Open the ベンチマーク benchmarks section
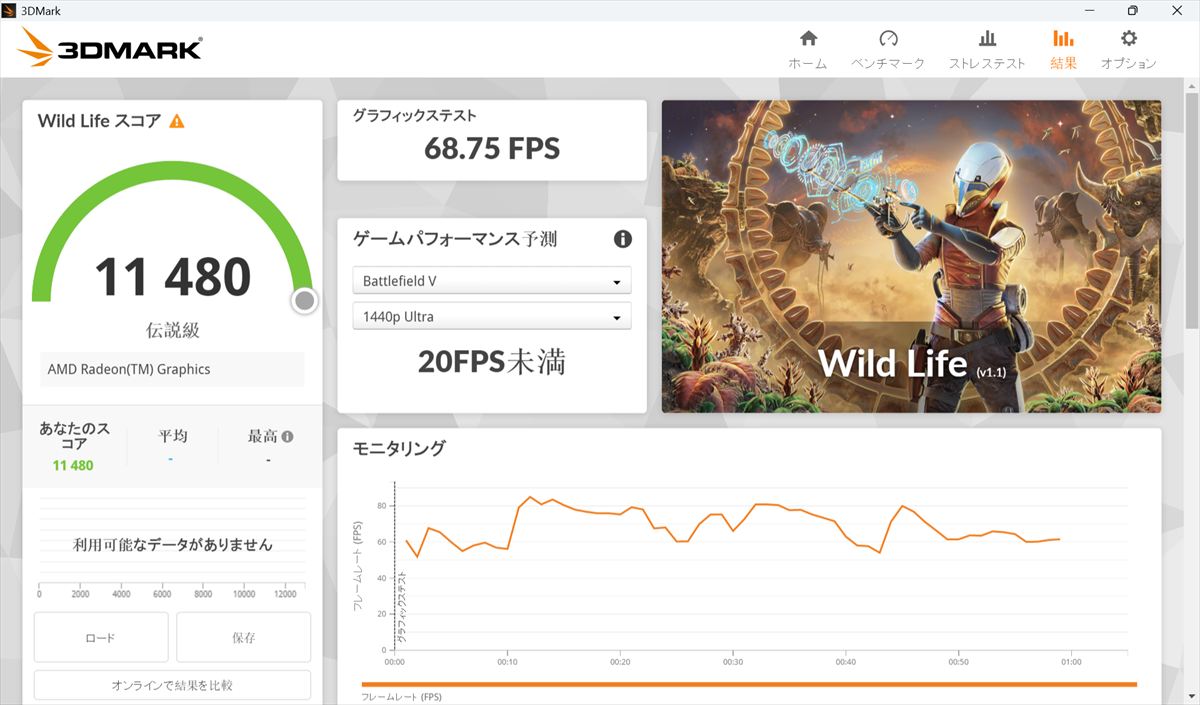 tap(888, 49)
